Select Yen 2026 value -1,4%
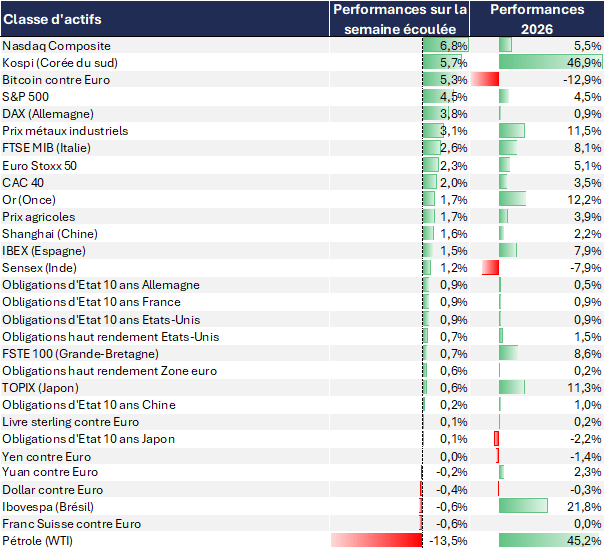 [x=586, y=457]
